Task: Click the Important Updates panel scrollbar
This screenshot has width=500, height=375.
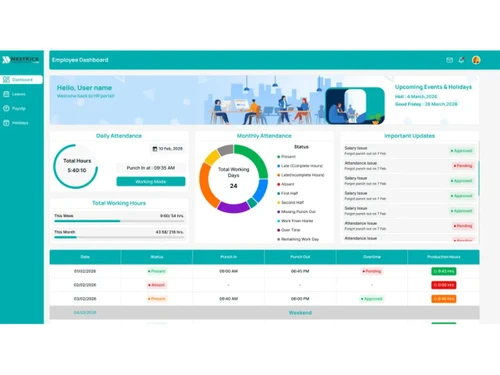Action: click(x=479, y=178)
